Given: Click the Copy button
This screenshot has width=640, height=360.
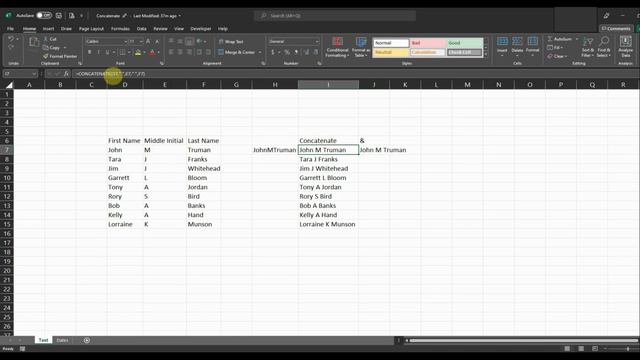Looking at the screenshot, I should [51, 48].
